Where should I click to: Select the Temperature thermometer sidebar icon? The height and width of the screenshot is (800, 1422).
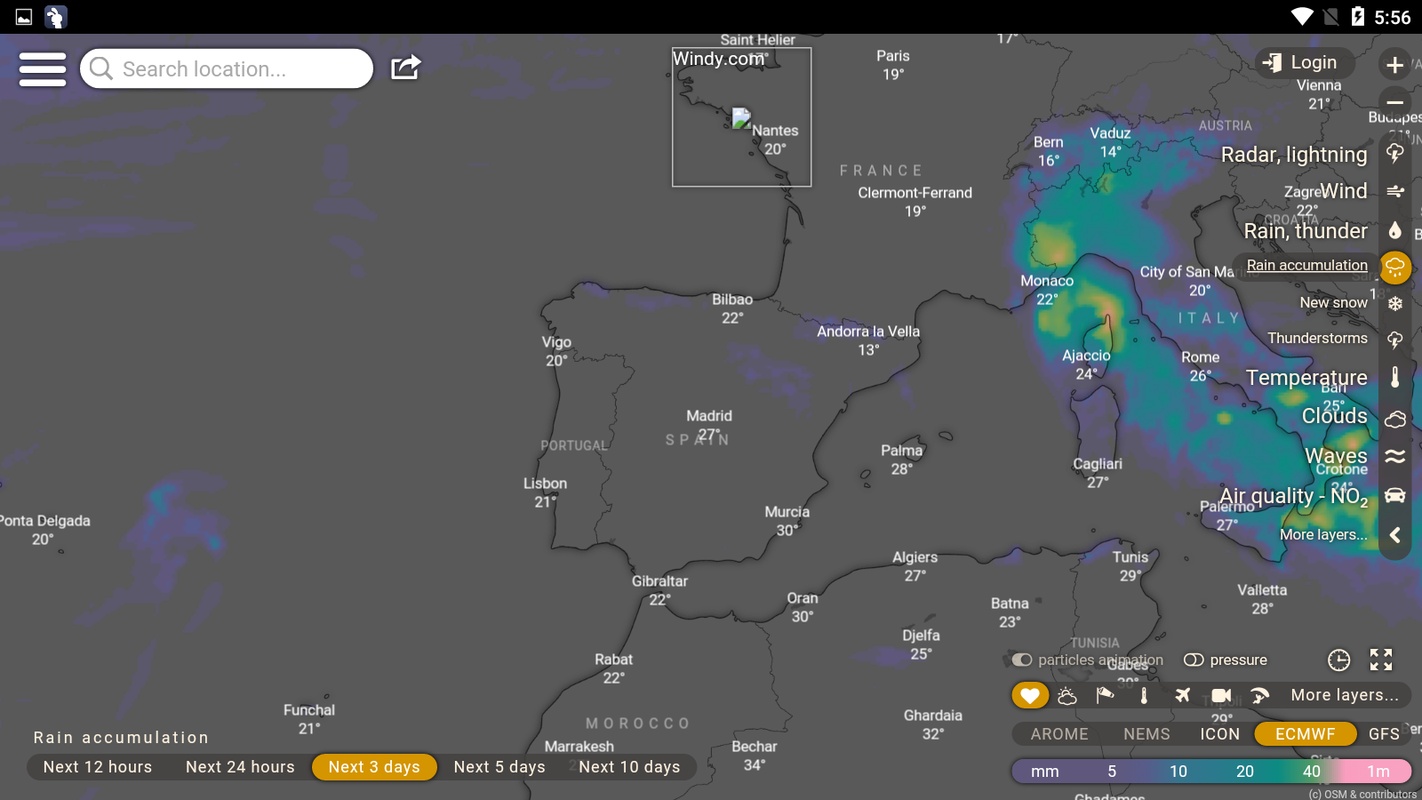coord(1395,378)
